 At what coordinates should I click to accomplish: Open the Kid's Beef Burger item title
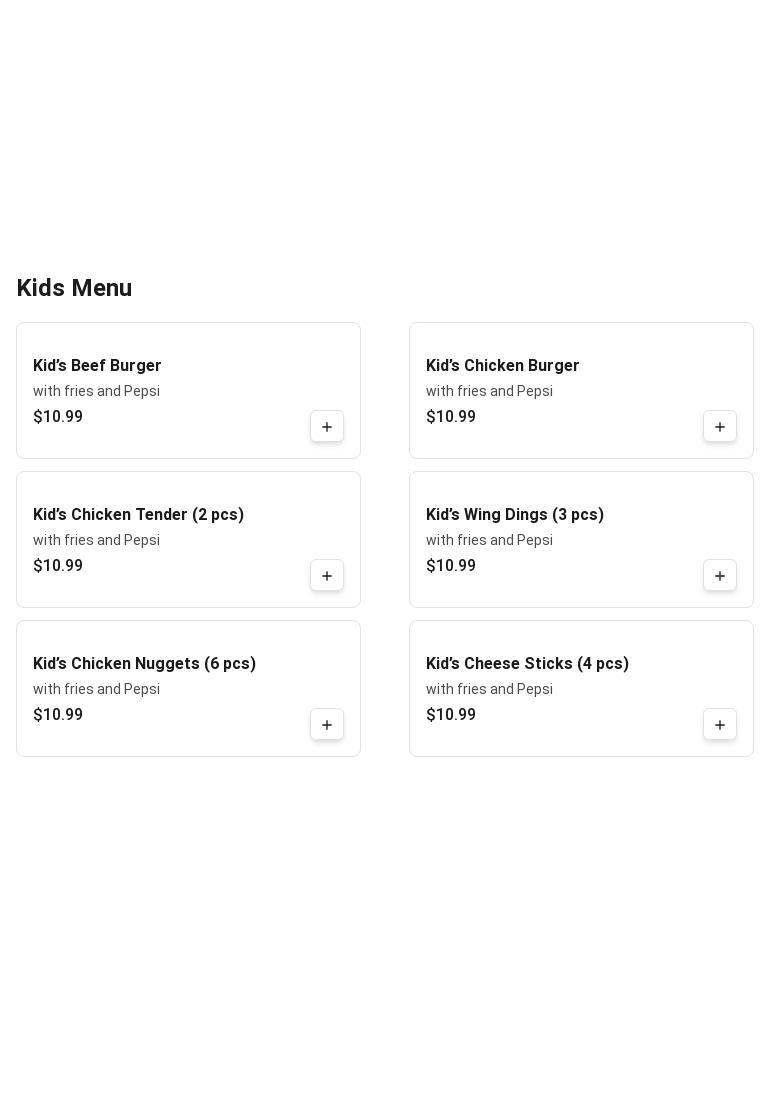click(x=97, y=366)
